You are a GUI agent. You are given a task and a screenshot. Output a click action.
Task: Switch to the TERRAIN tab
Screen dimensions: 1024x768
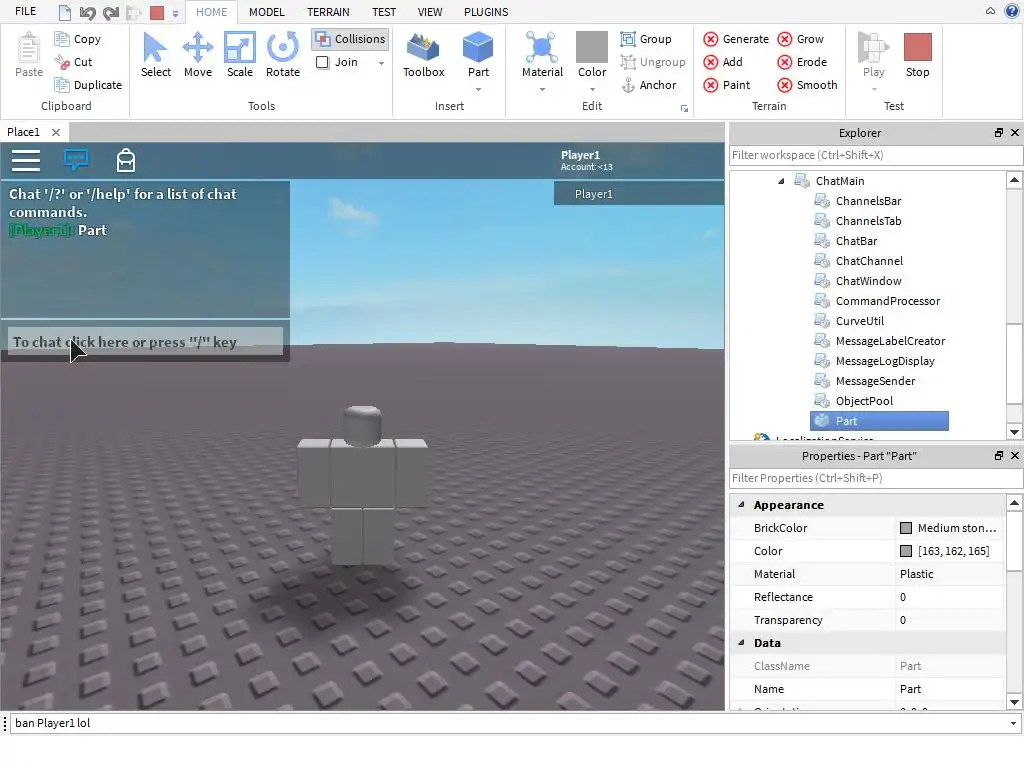(x=328, y=12)
